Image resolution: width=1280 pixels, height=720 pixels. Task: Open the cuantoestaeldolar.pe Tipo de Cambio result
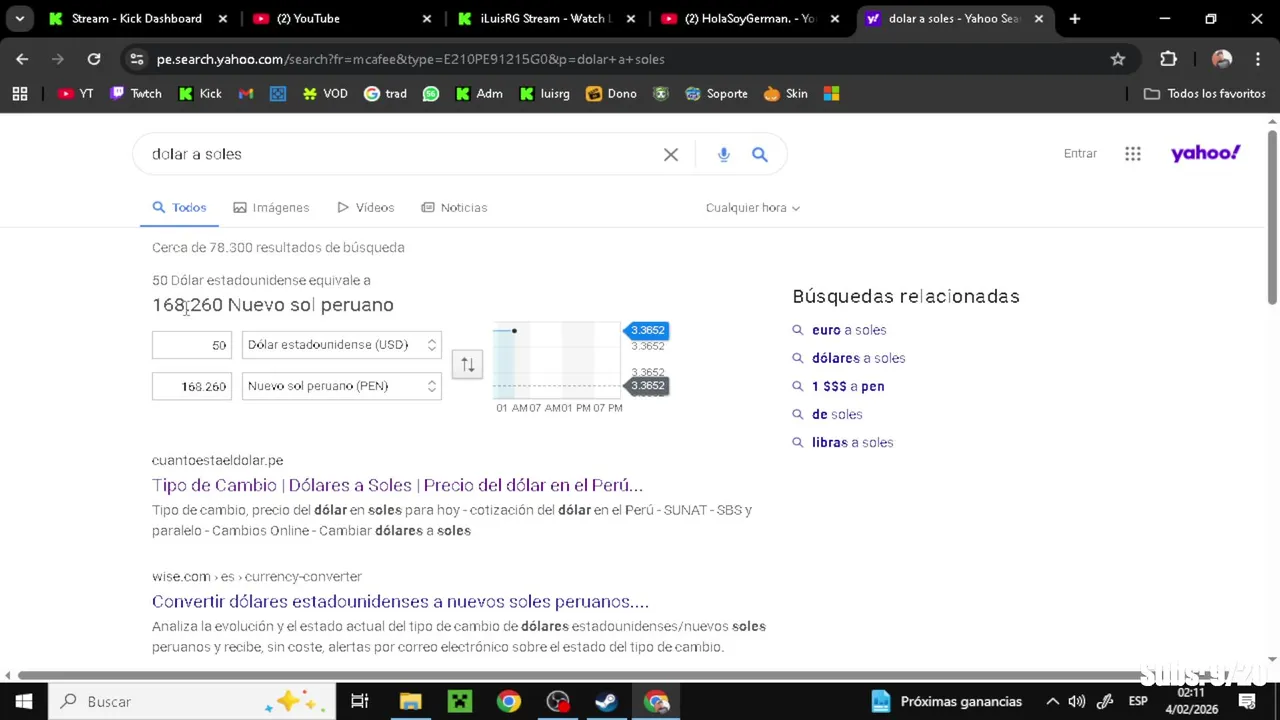click(397, 485)
